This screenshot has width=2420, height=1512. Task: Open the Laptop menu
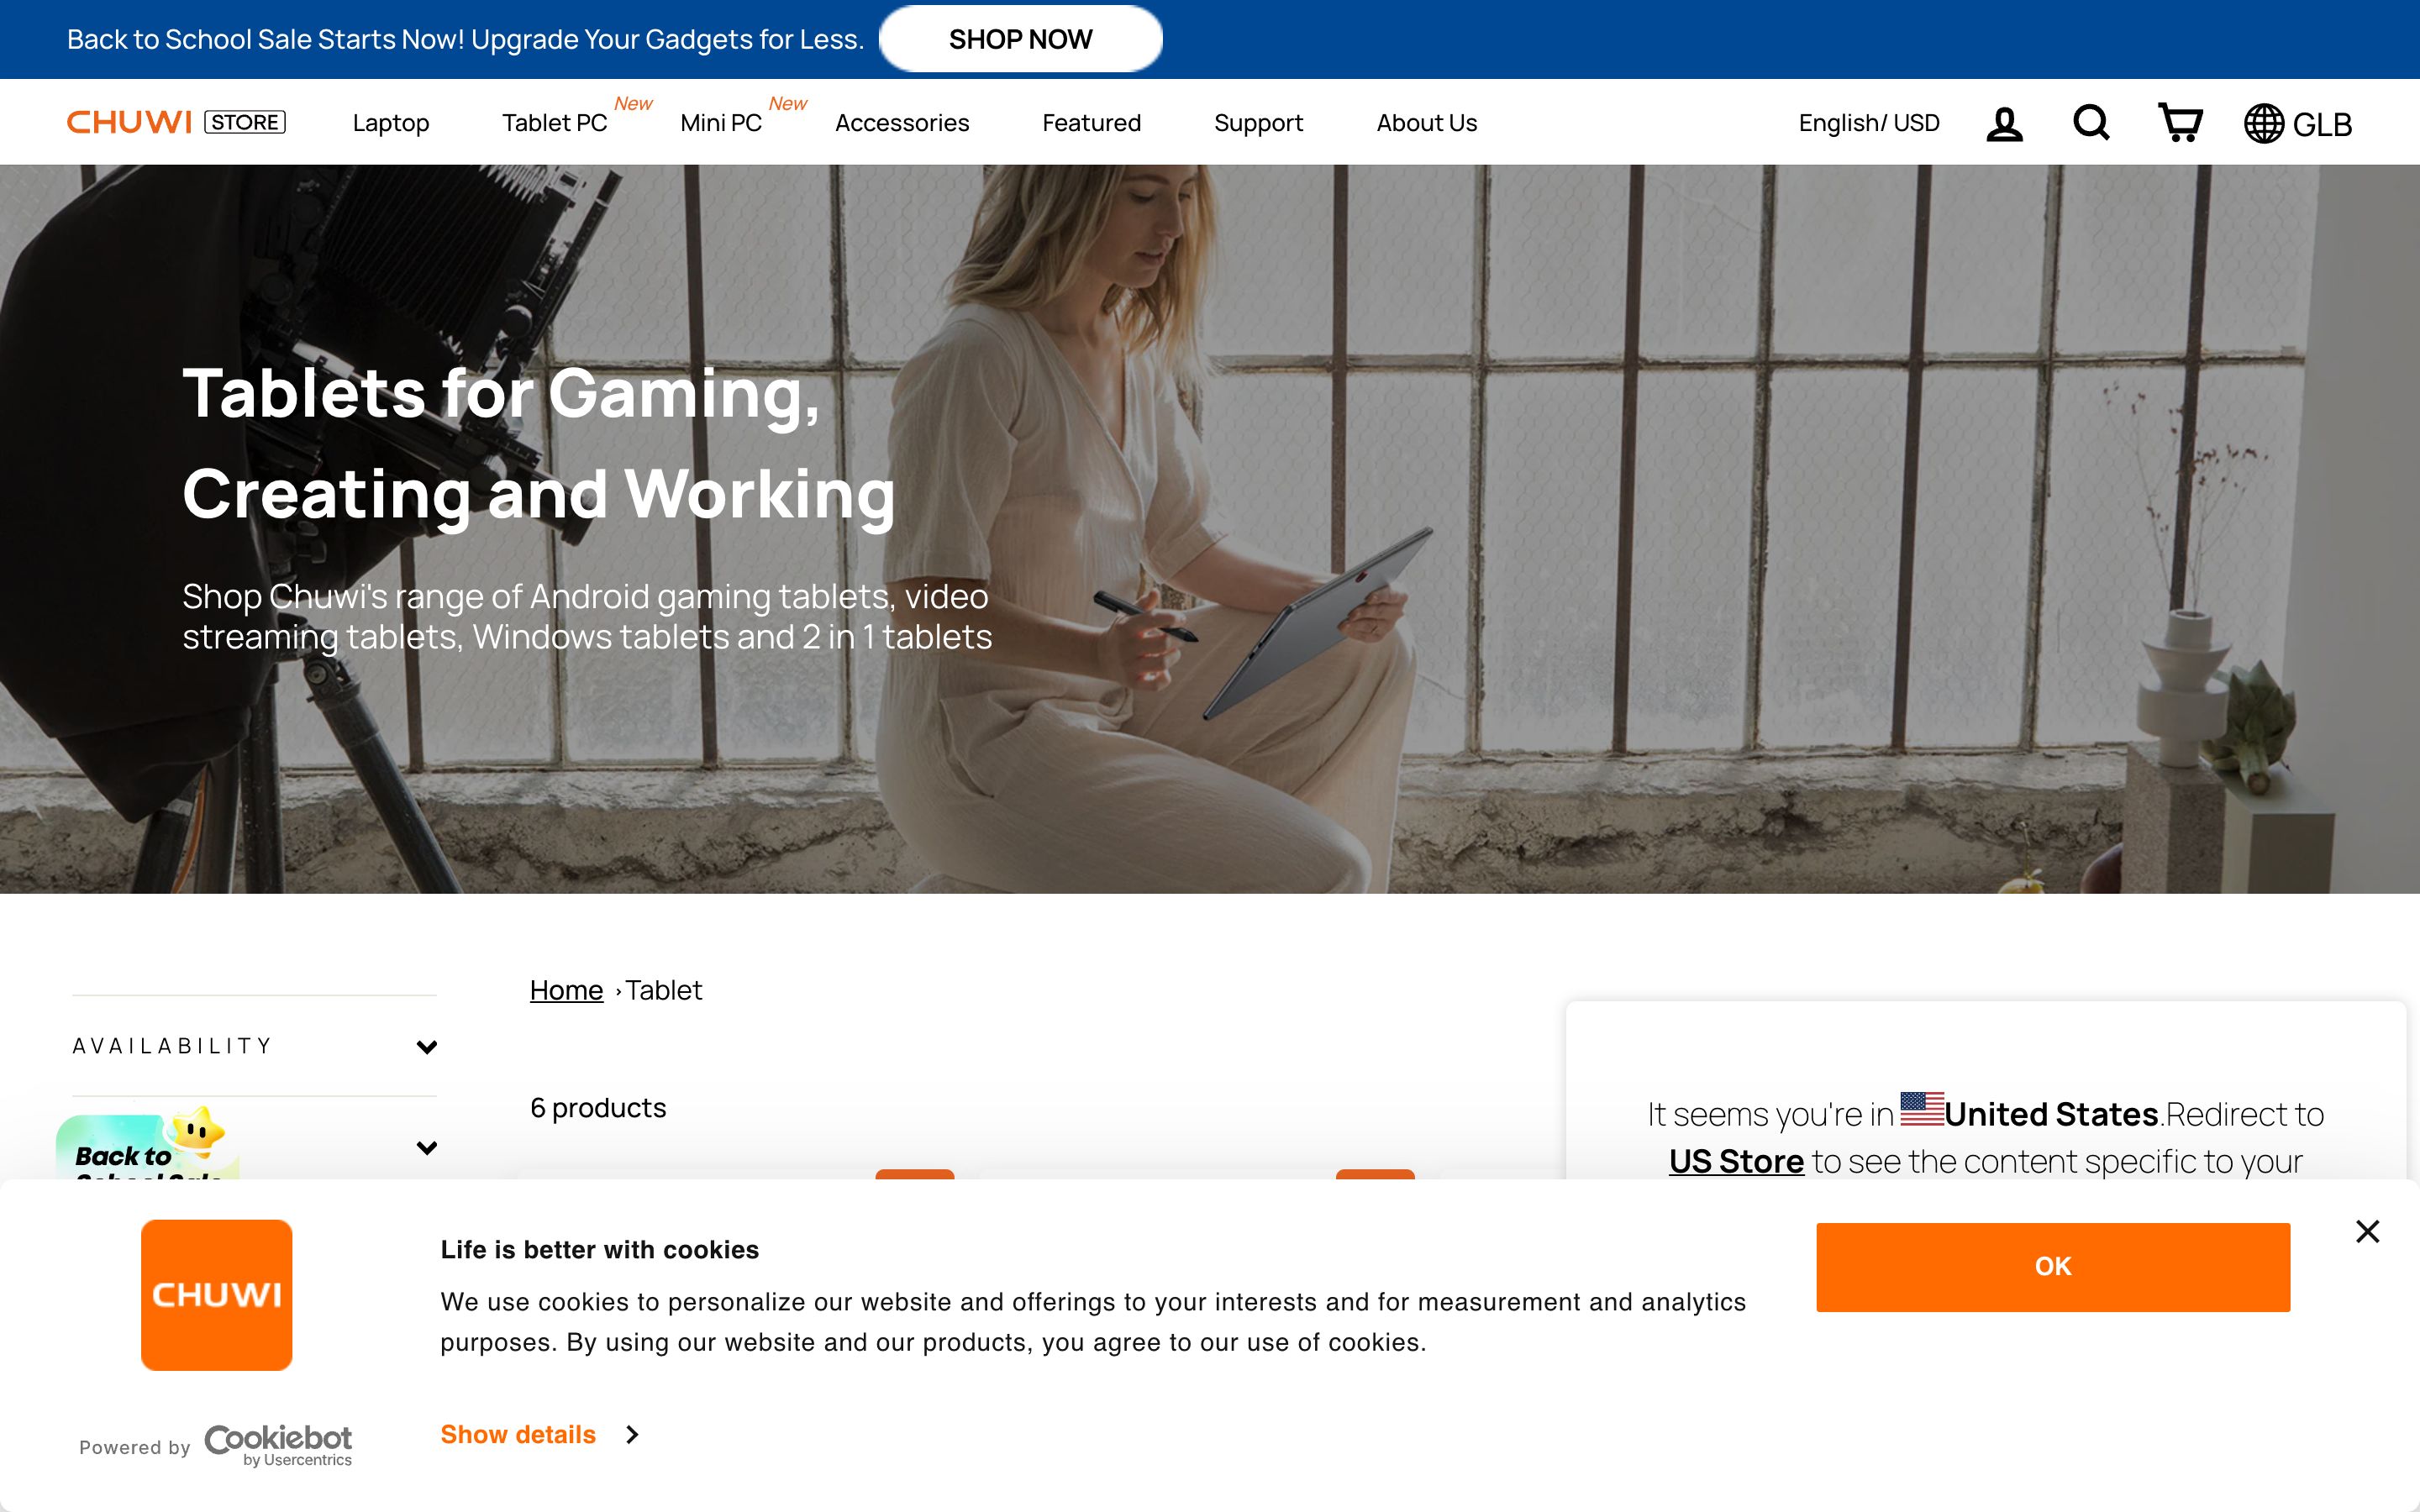[391, 123]
